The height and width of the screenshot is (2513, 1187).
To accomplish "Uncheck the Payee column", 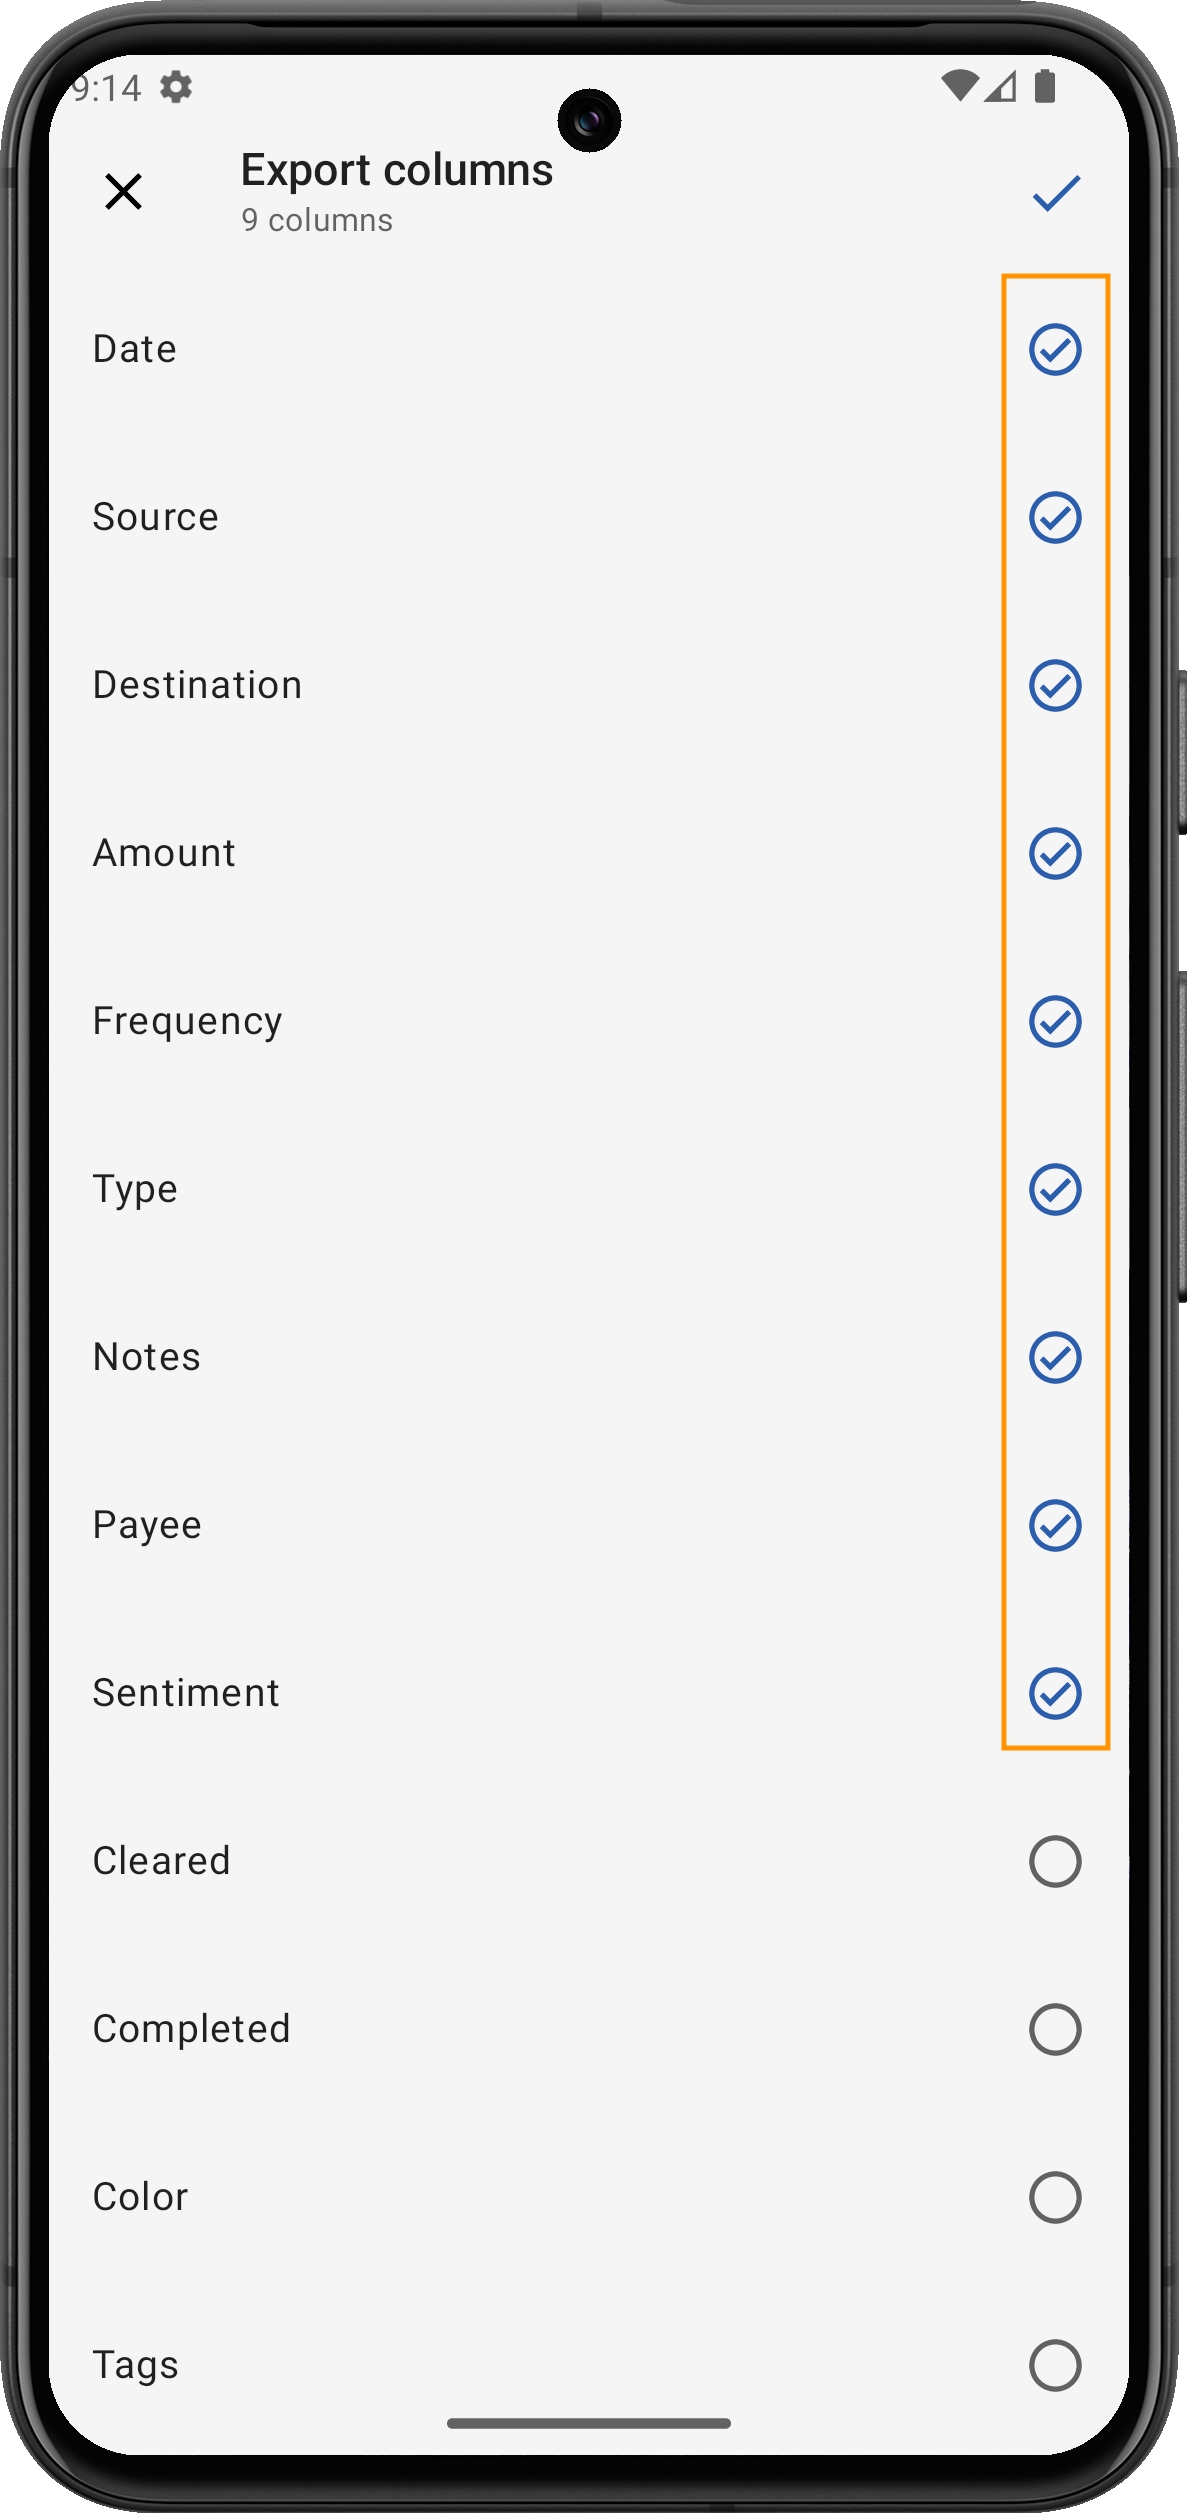I will click(x=1055, y=1526).
